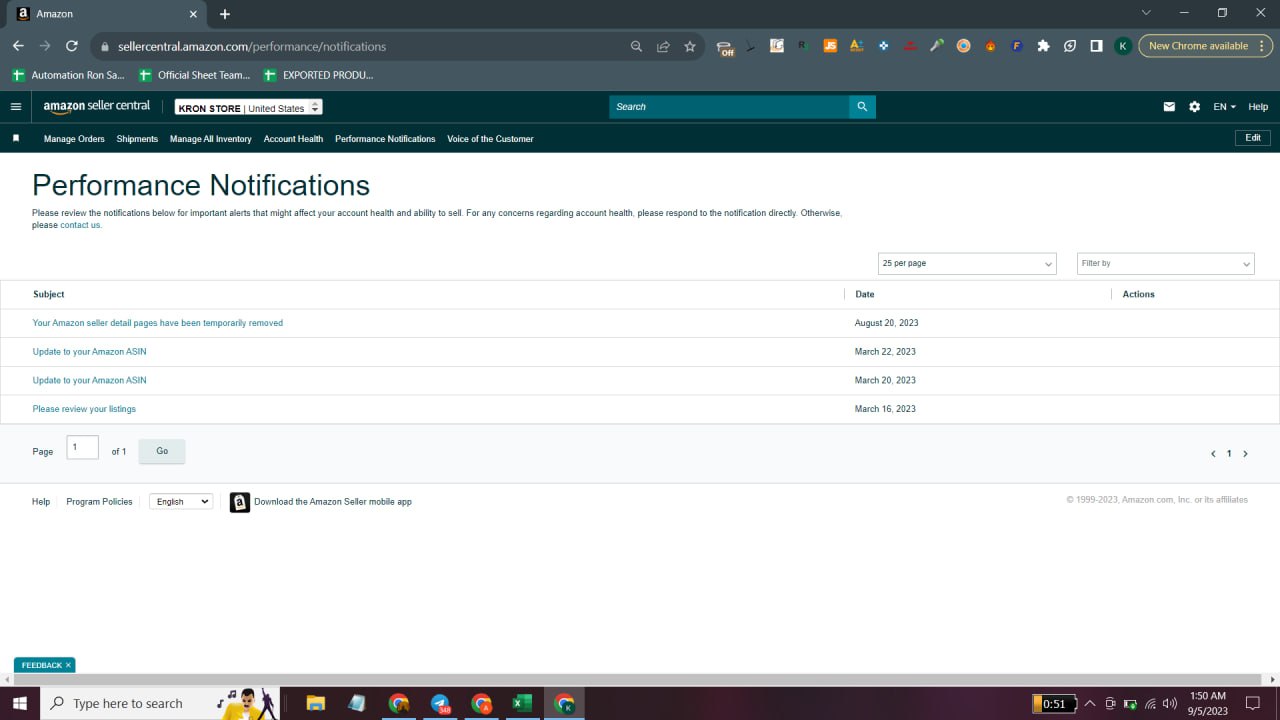The height and width of the screenshot is (720, 1280).
Task: Click Download the Amazon Seller mobile app link
Action: click(x=333, y=502)
